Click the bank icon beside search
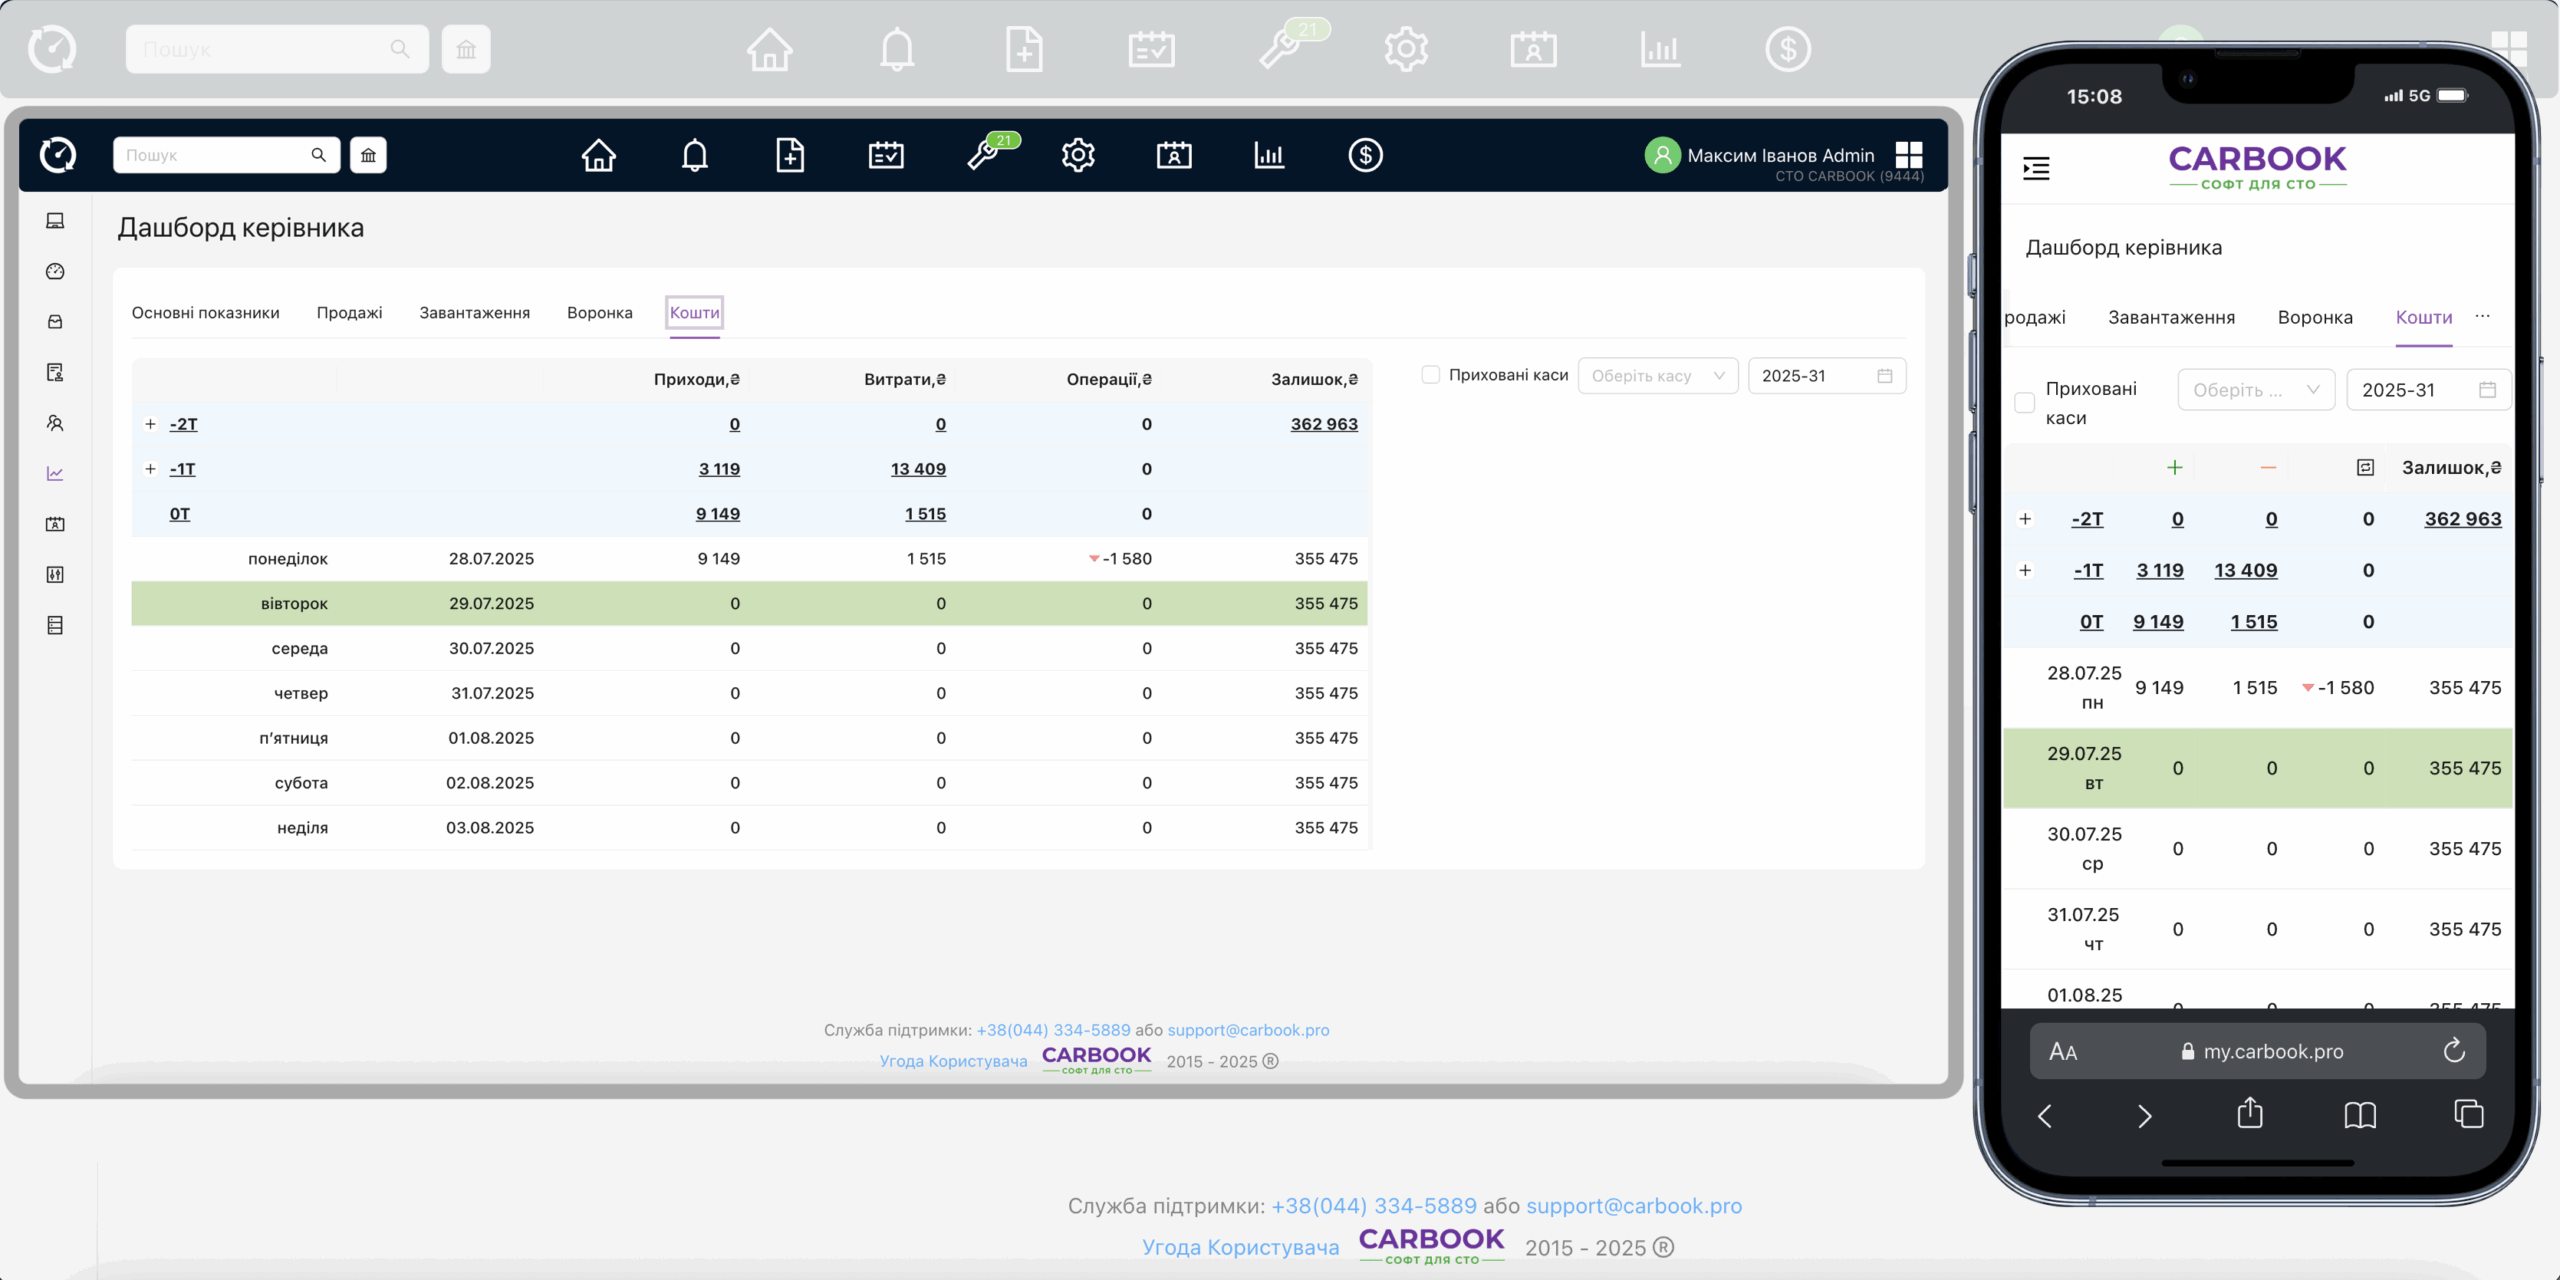 tap(368, 155)
